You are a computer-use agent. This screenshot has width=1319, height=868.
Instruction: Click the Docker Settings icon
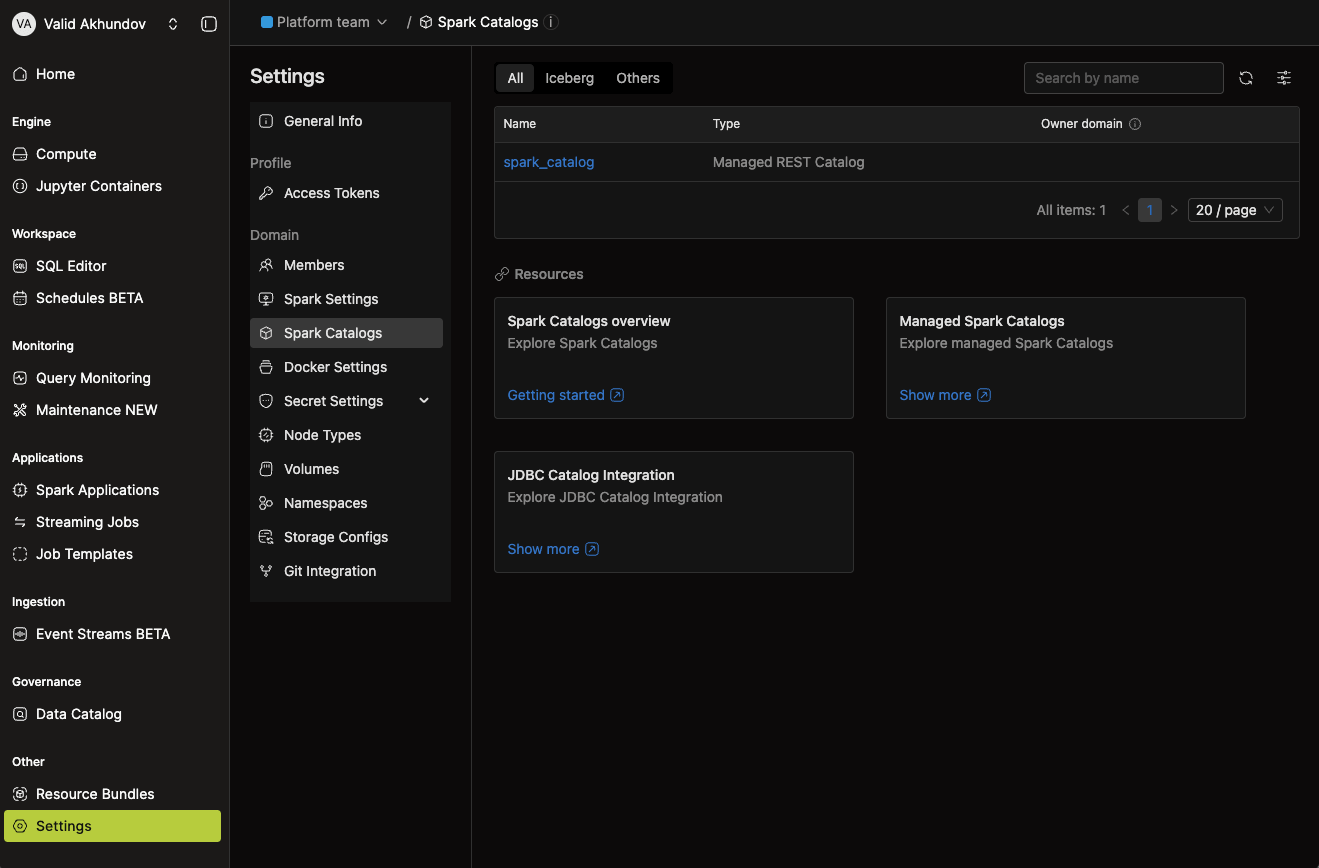point(266,367)
